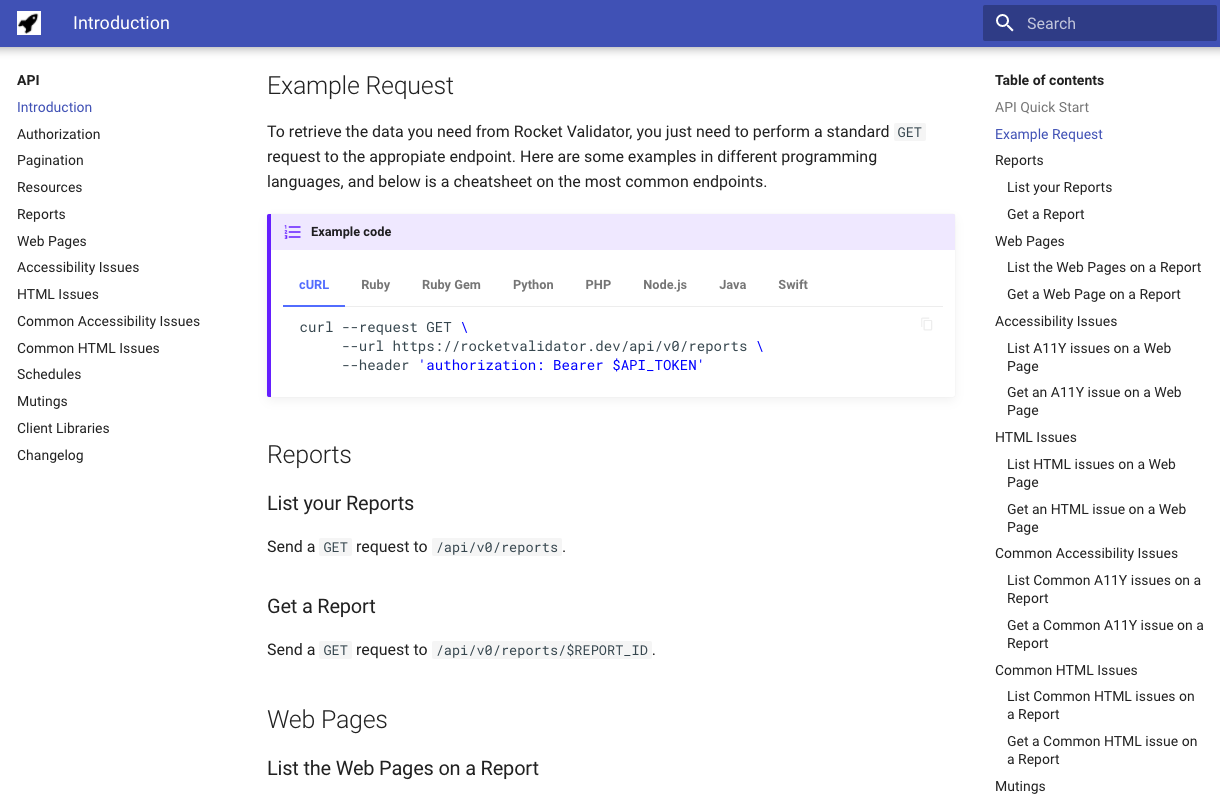Jump to Get a Web Page on a Report
This screenshot has width=1220, height=803.
1094,294
